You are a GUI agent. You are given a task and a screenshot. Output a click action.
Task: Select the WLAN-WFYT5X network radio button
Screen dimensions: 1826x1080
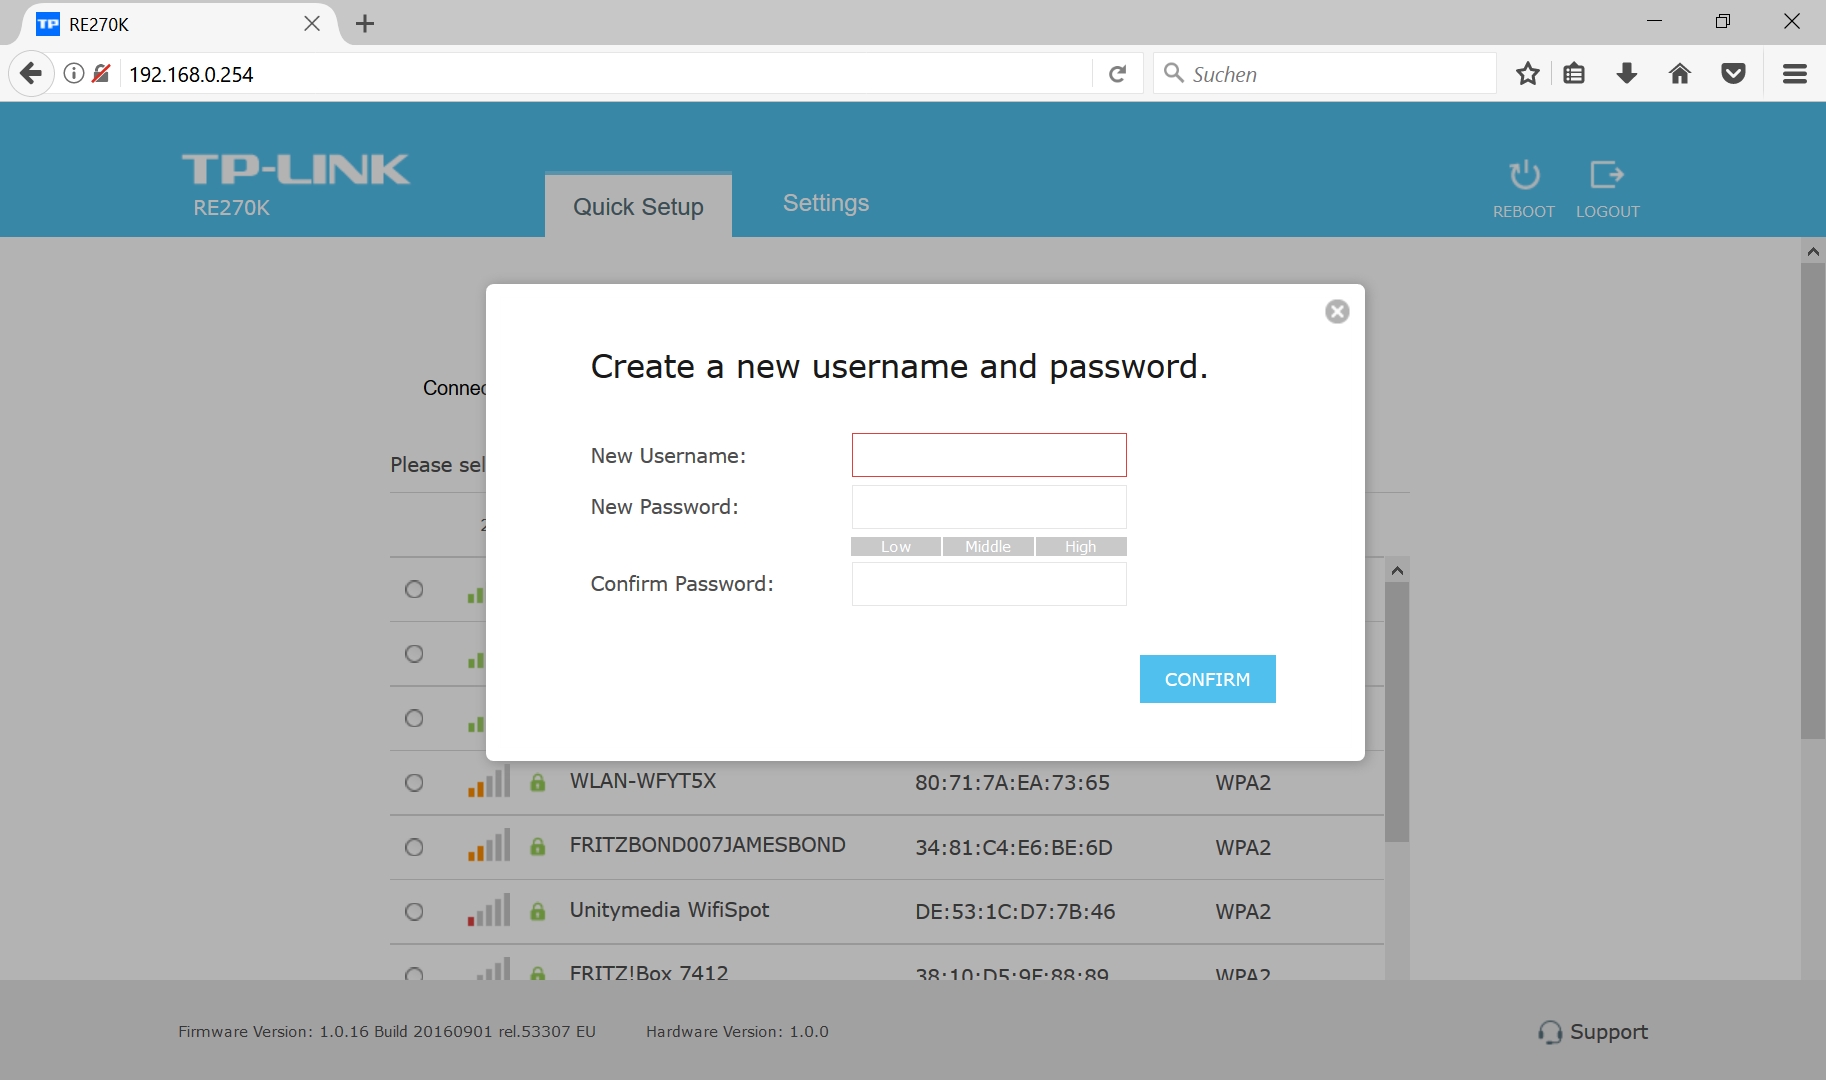point(414,783)
